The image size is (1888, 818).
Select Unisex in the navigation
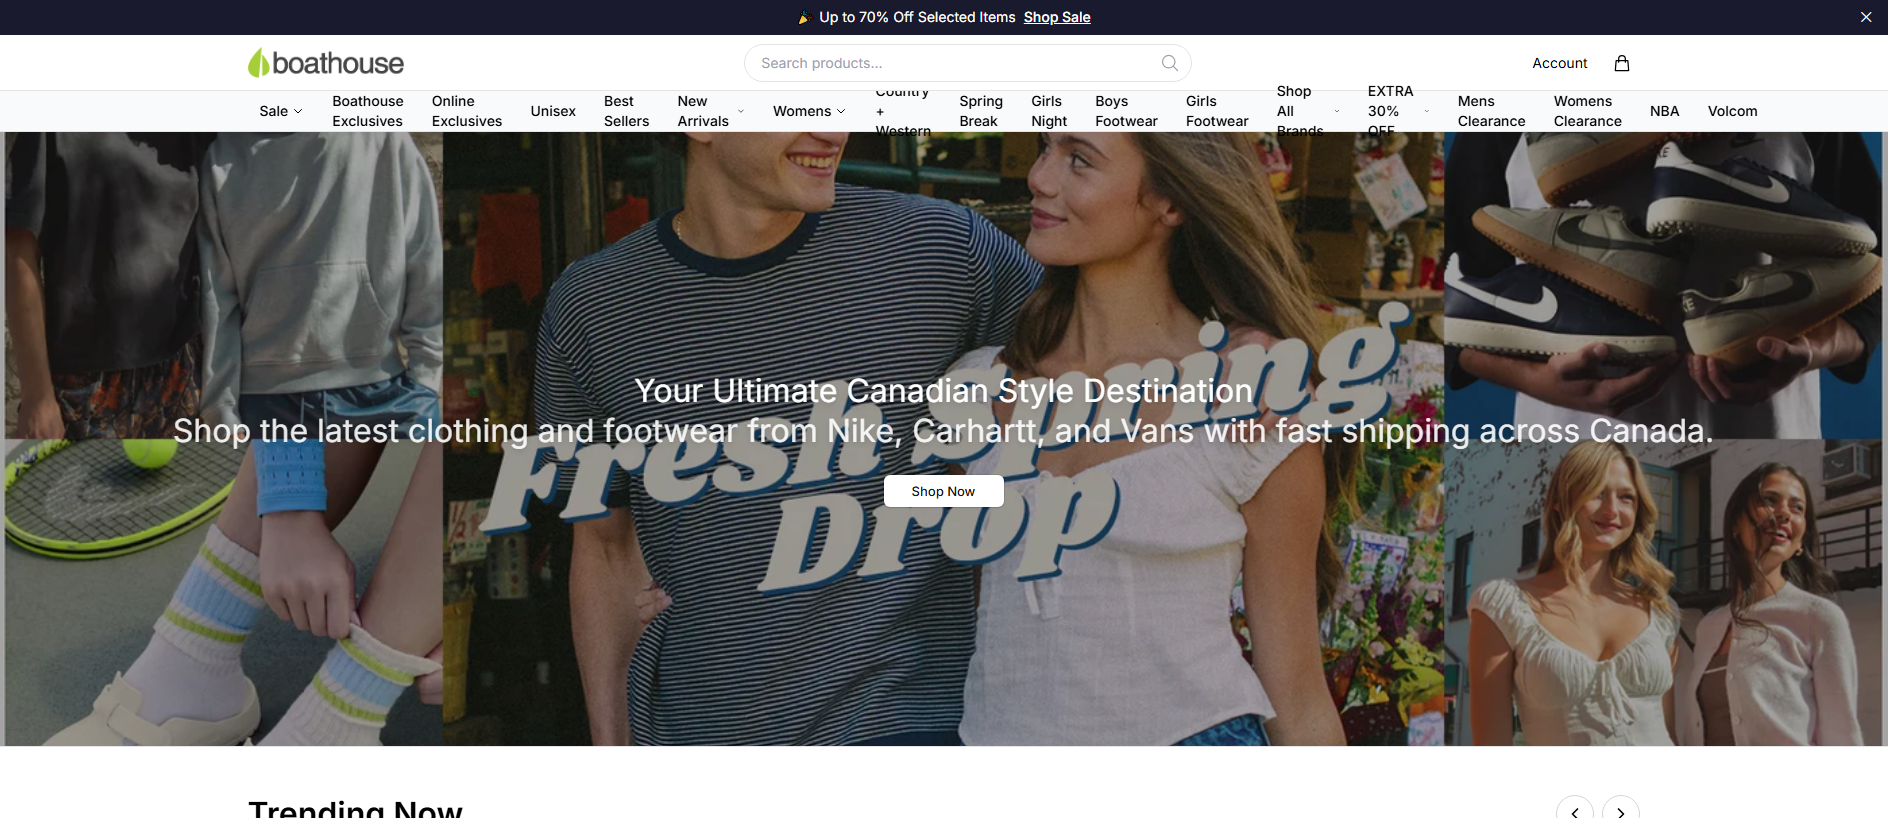click(553, 111)
